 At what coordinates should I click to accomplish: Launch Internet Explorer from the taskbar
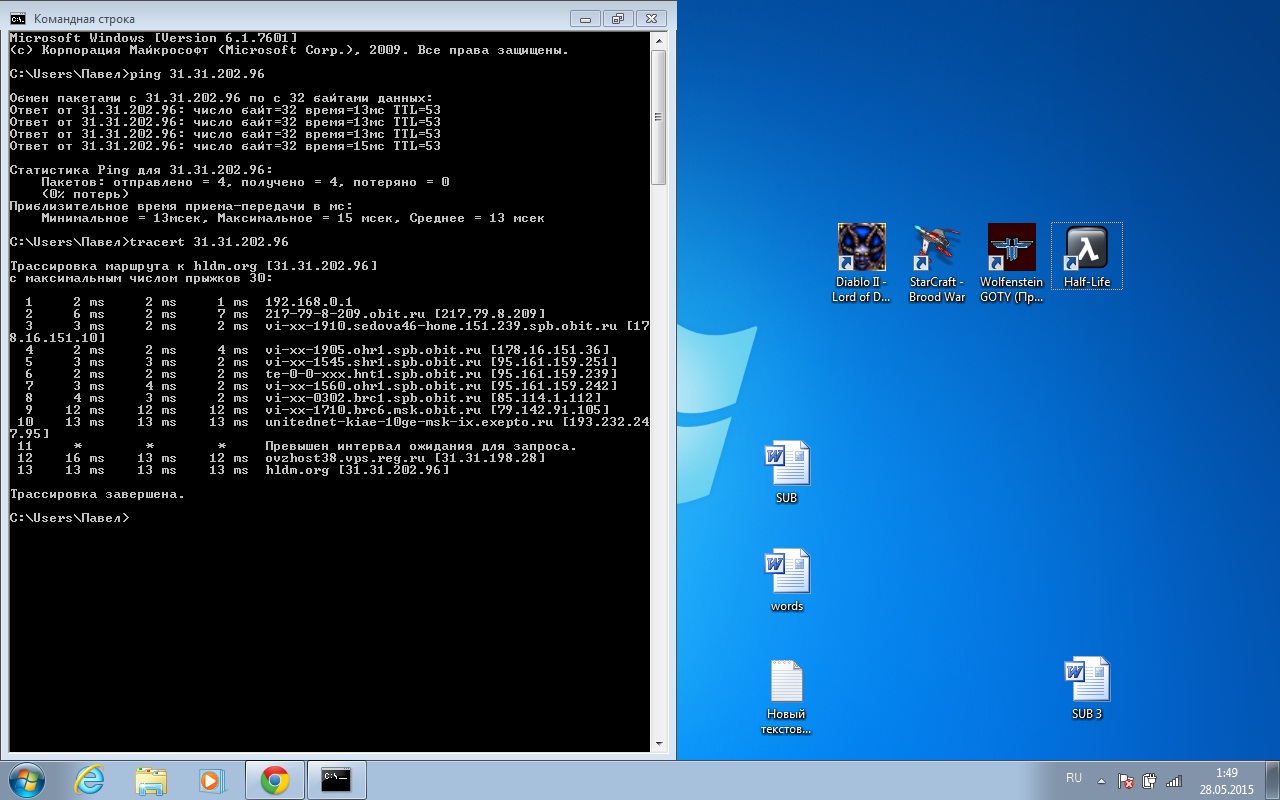pyautogui.click(x=89, y=780)
